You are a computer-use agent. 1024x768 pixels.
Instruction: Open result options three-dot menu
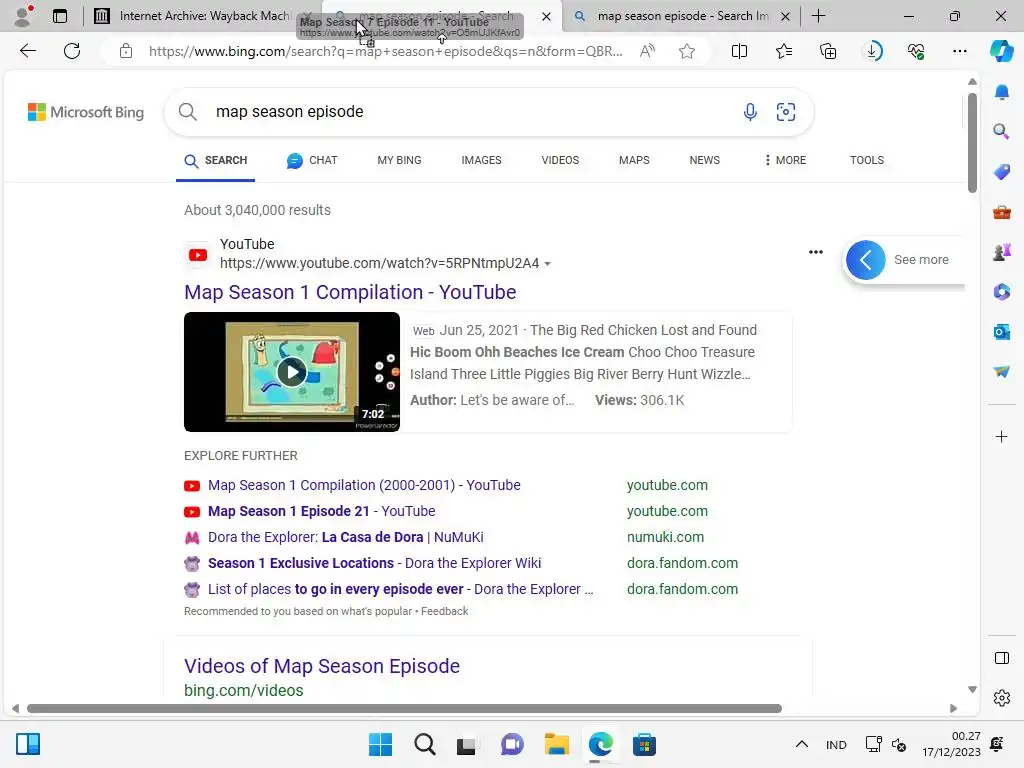click(x=816, y=252)
